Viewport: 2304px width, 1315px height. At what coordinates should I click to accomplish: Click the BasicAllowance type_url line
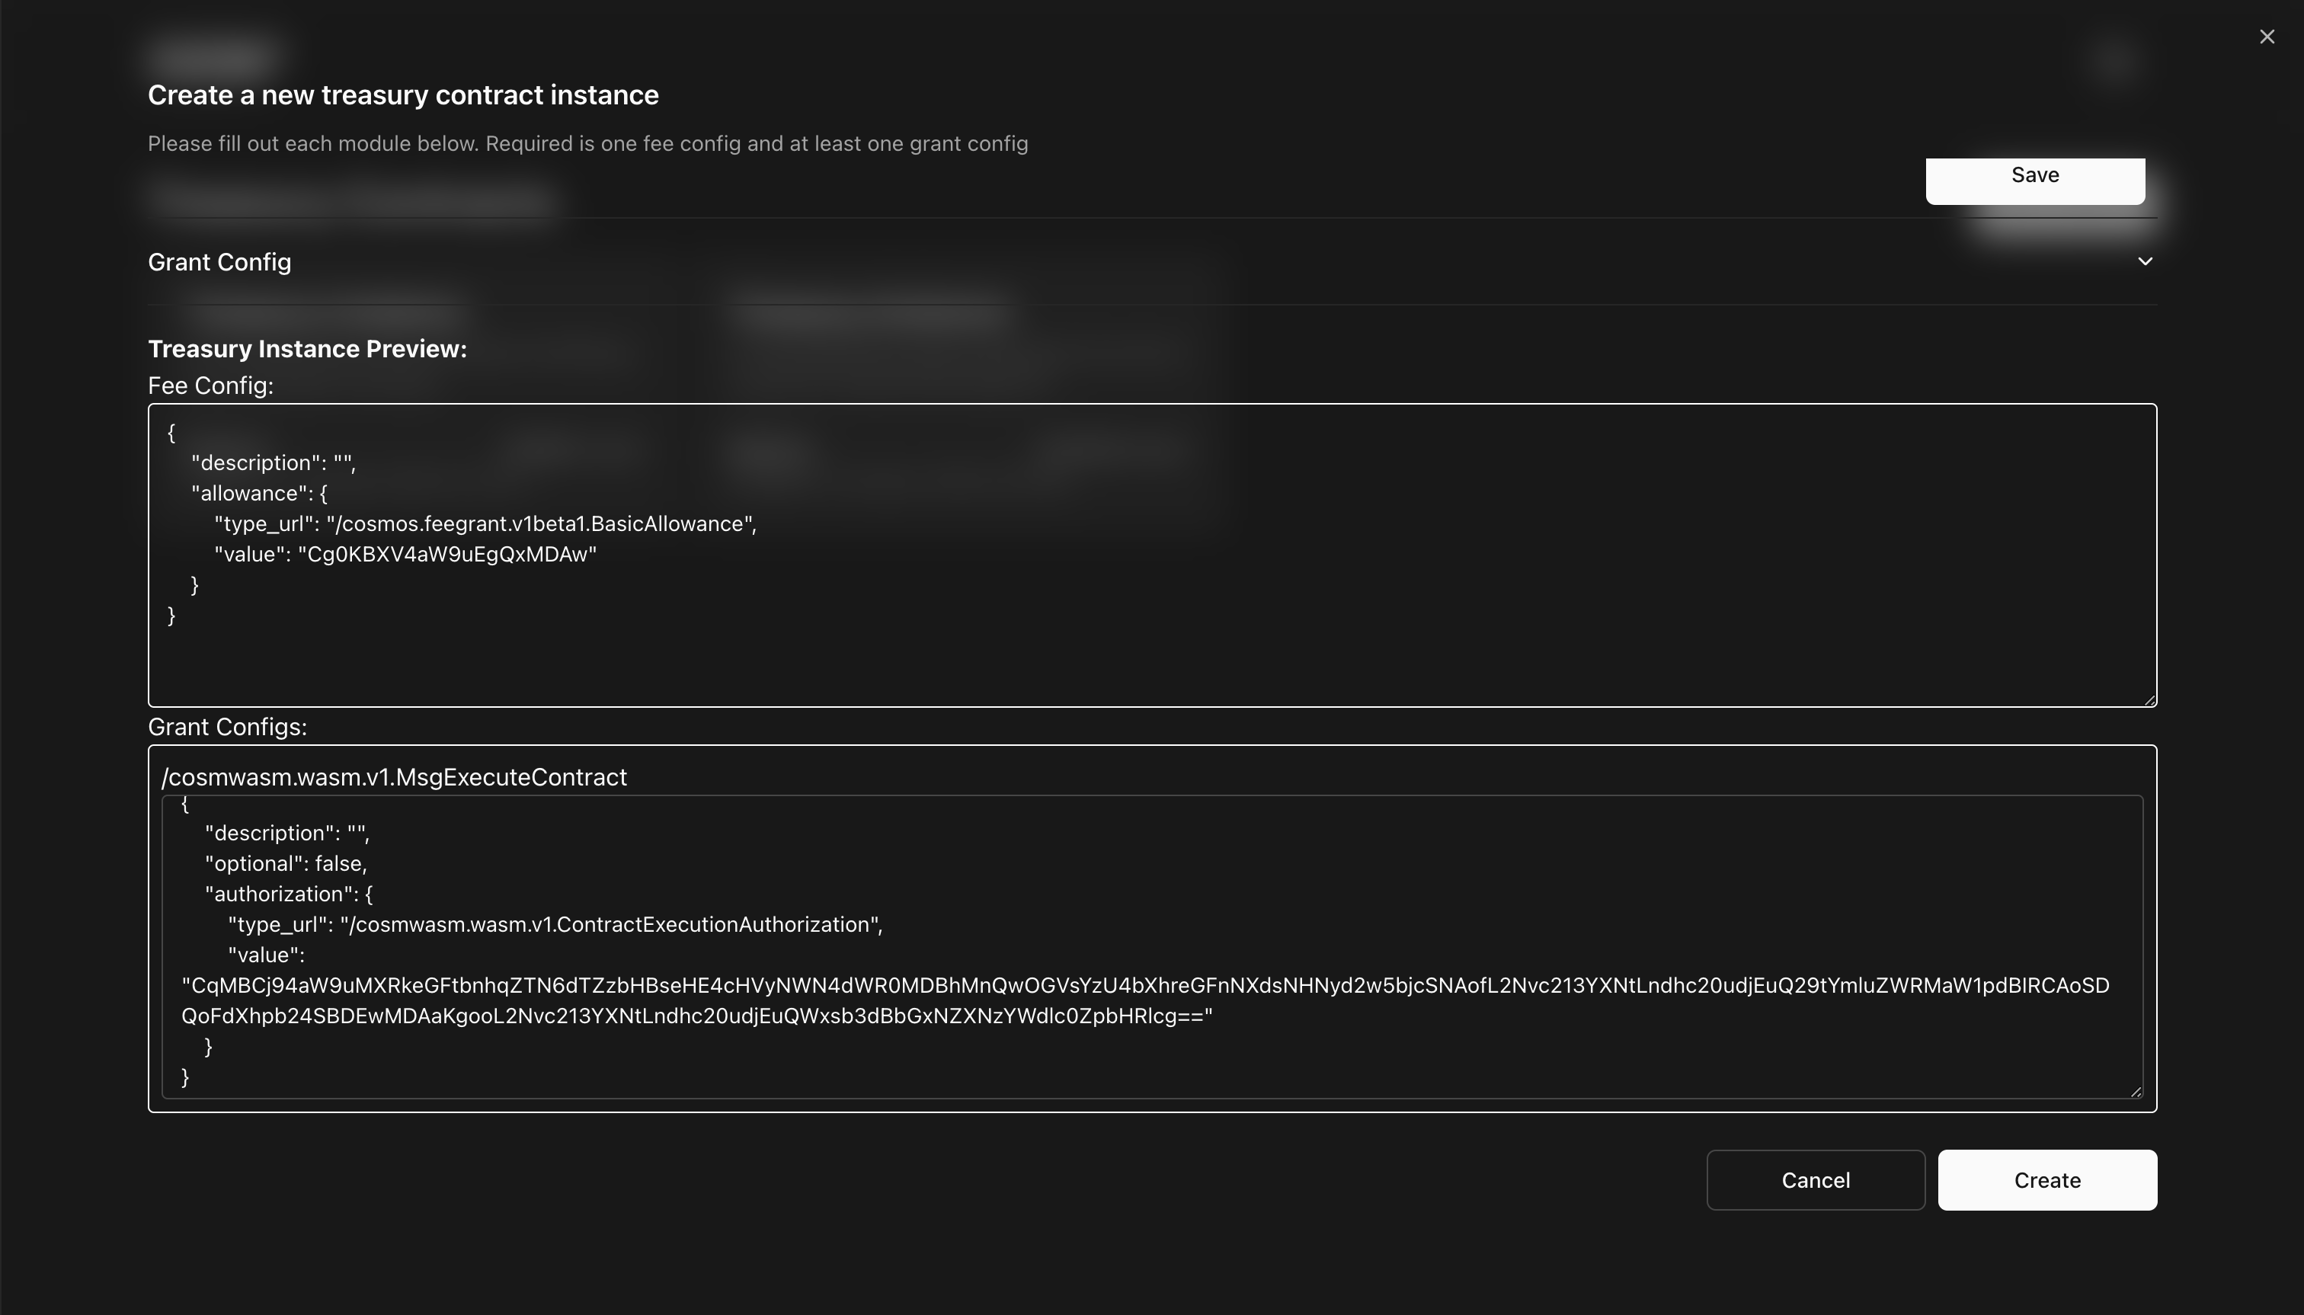point(485,524)
